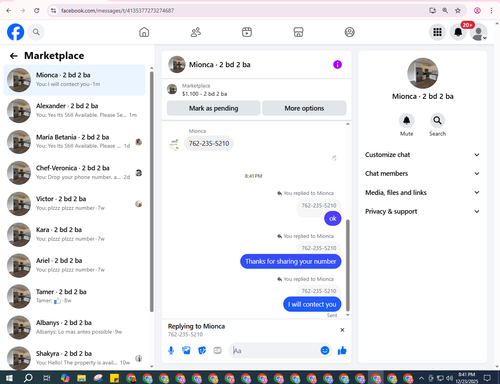The width and height of the screenshot is (500, 384).
Task: Click 'Thanks for sharing your number' bubble
Action: coord(291,261)
